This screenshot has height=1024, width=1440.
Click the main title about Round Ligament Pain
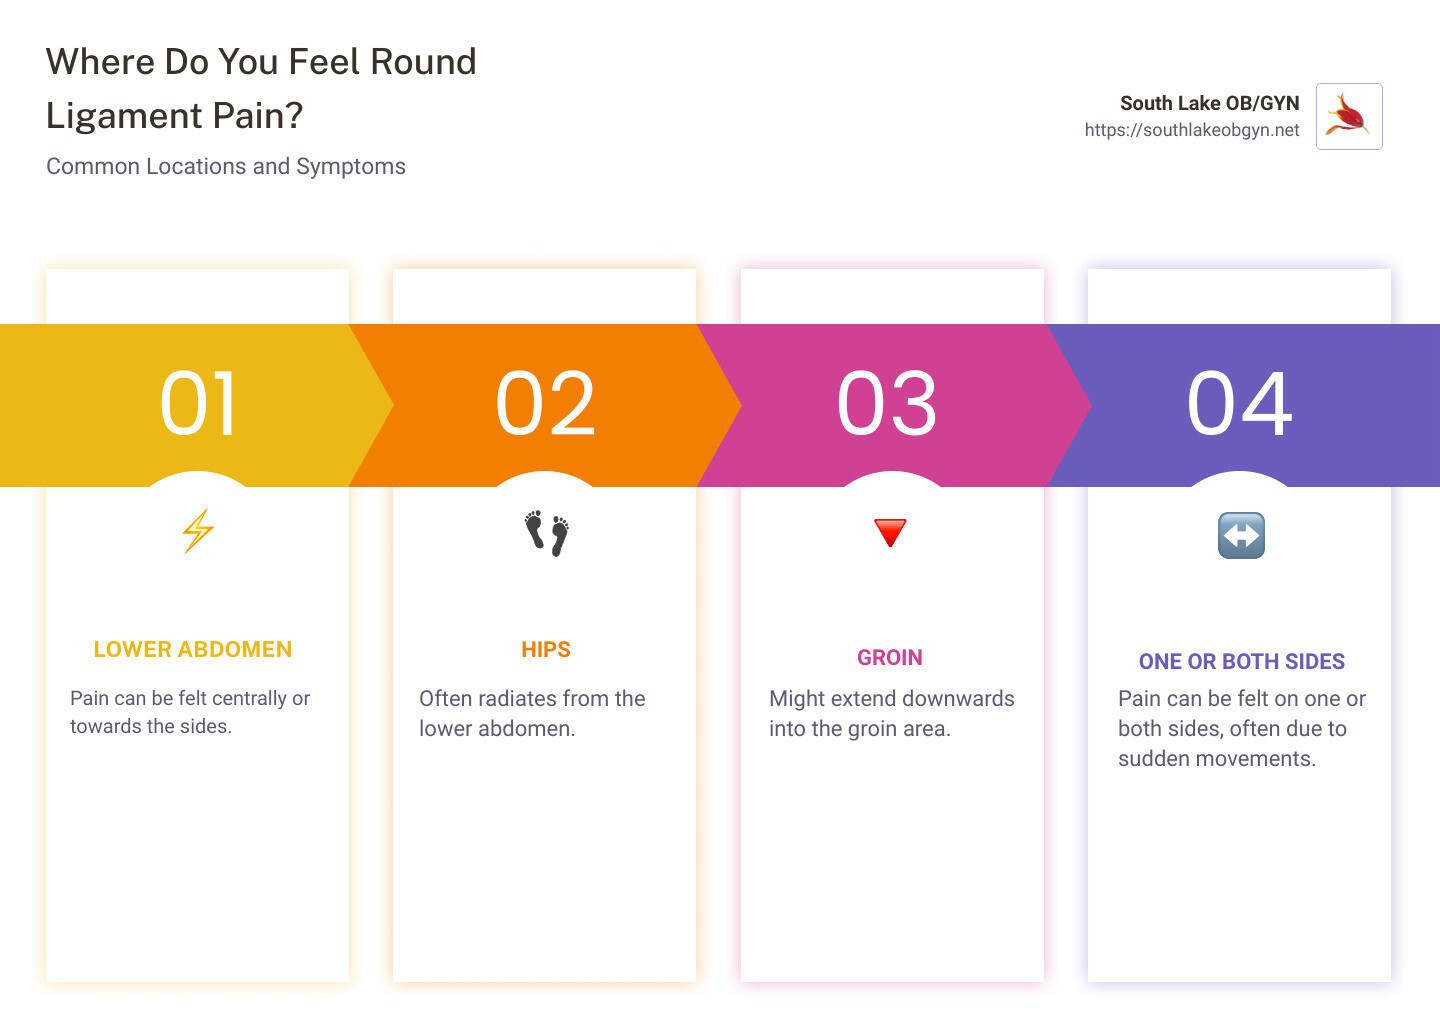(x=261, y=88)
